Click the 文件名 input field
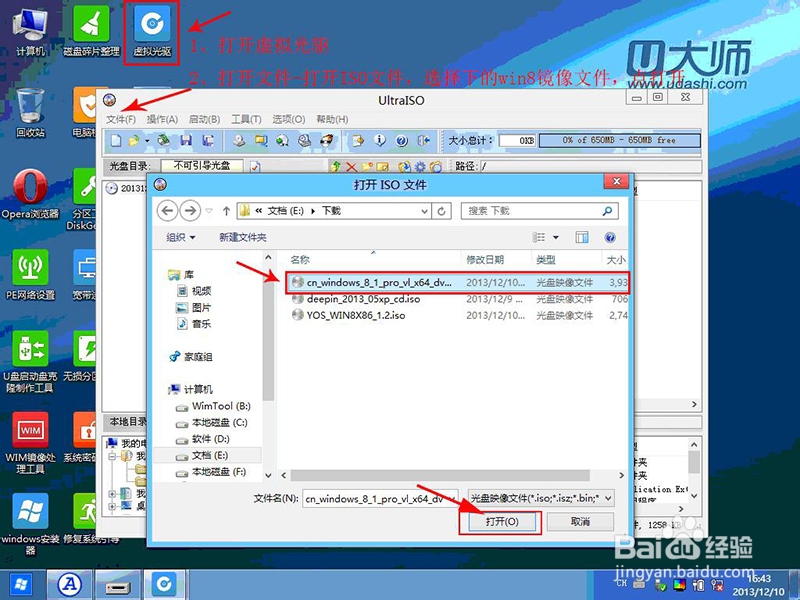This screenshot has height=600, width=800. point(380,498)
